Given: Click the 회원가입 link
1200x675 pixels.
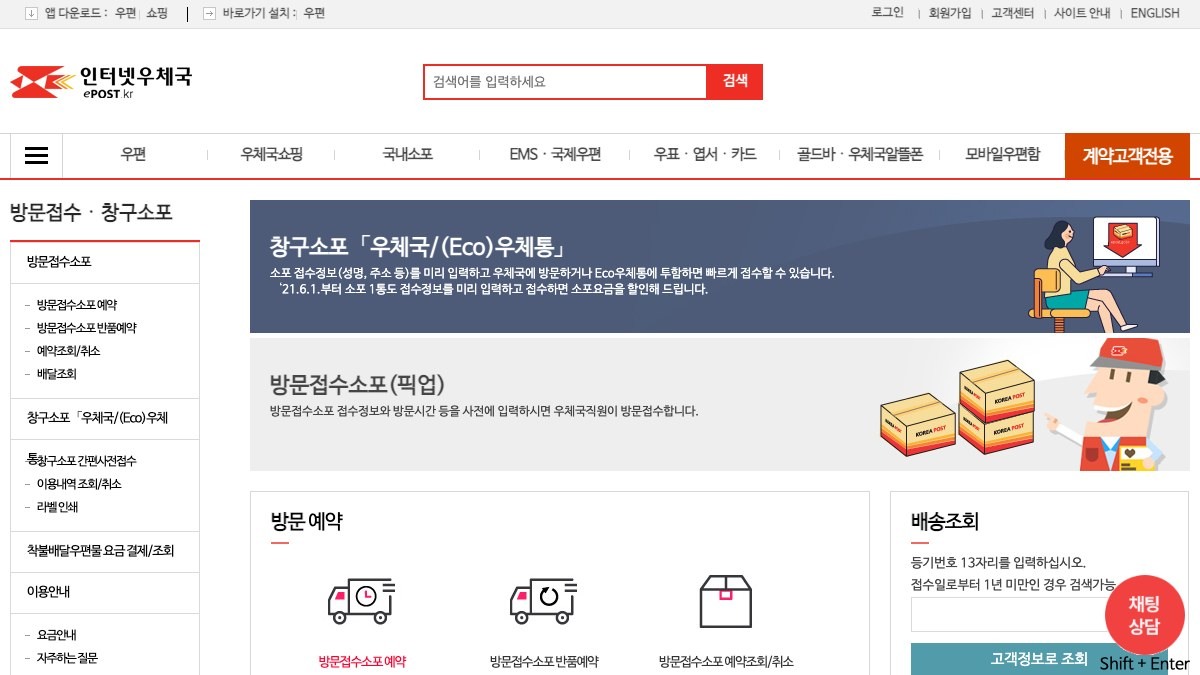Looking at the screenshot, I should pyautogui.click(x=950, y=13).
